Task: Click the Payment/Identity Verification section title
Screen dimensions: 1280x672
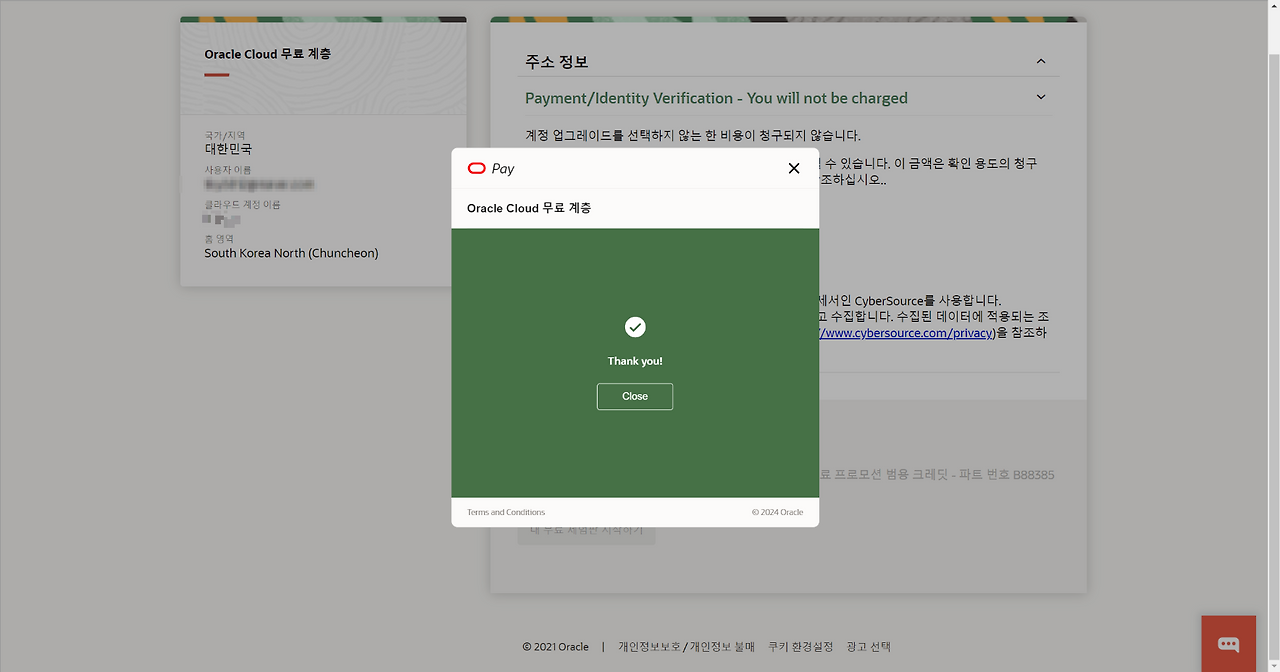Action: click(x=716, y=98)
